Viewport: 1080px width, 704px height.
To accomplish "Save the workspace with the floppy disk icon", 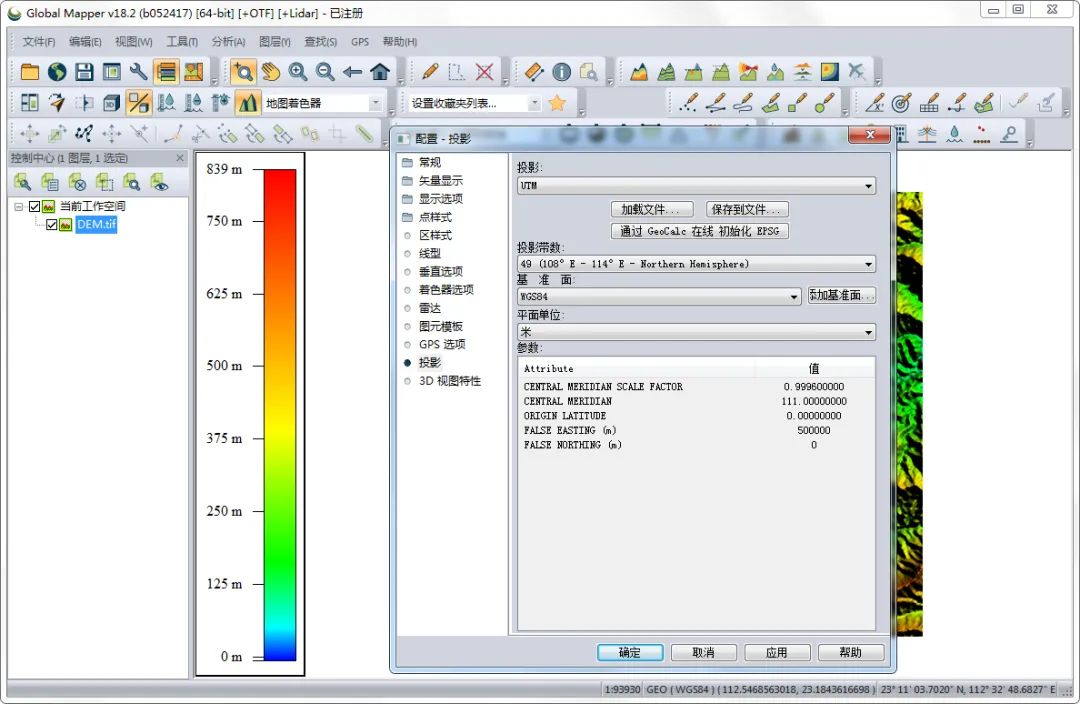I will (84, 72).
